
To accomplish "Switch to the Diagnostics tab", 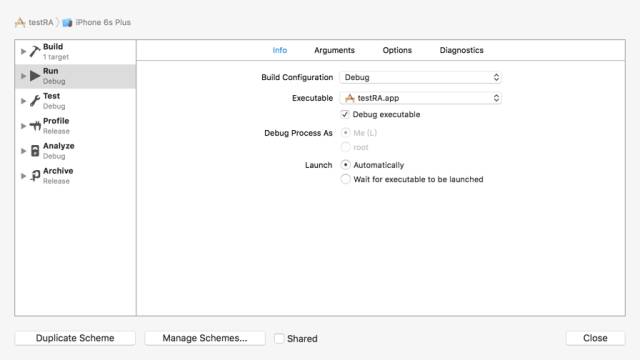I will [x=461, y=50].
